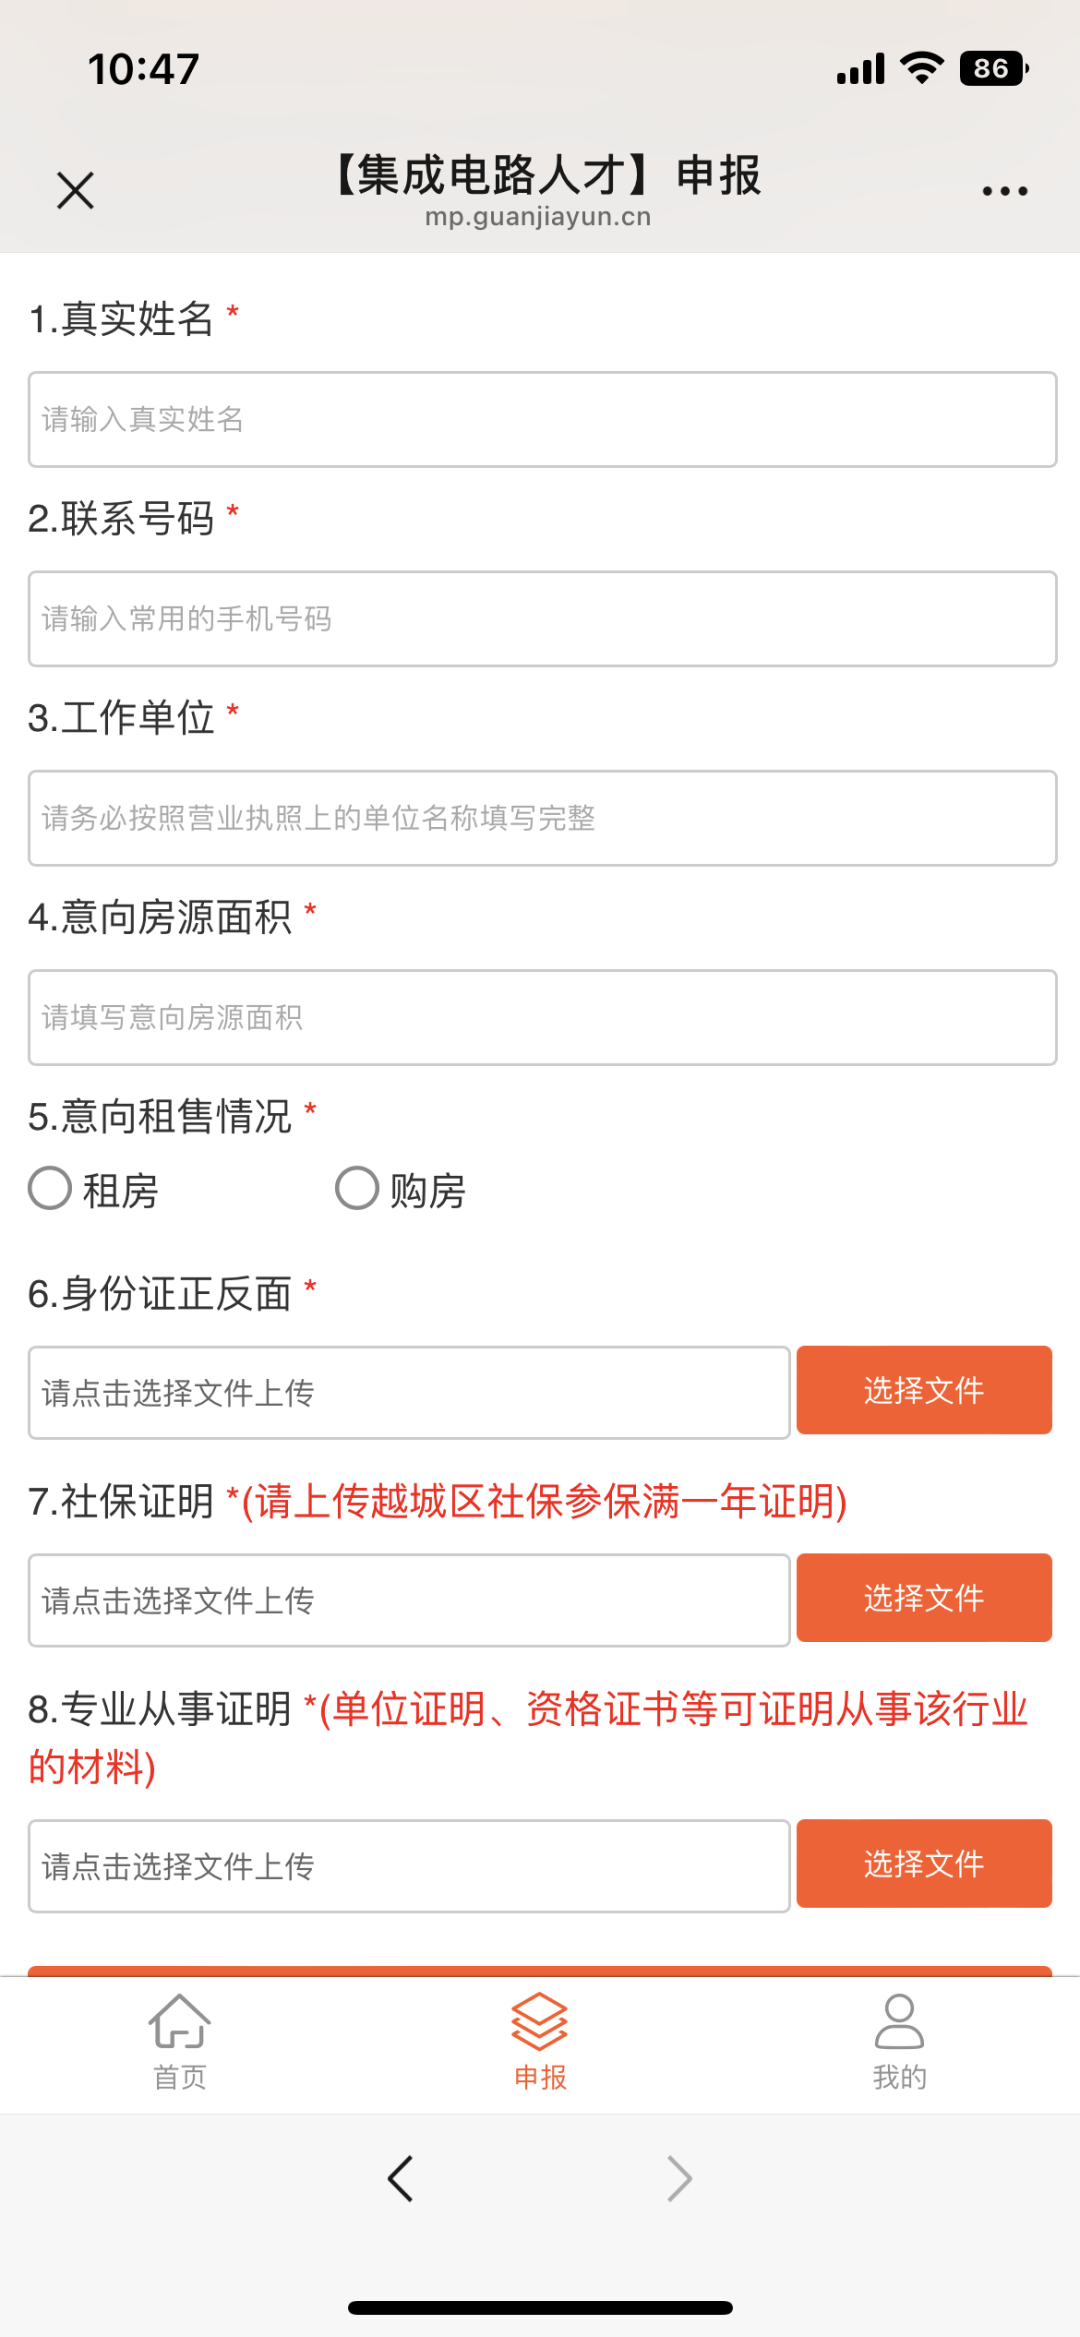This screenshot has width=1080, height=2337.
Task: Click 选择文件 for 社保证明
Action: pos(924,1598)
